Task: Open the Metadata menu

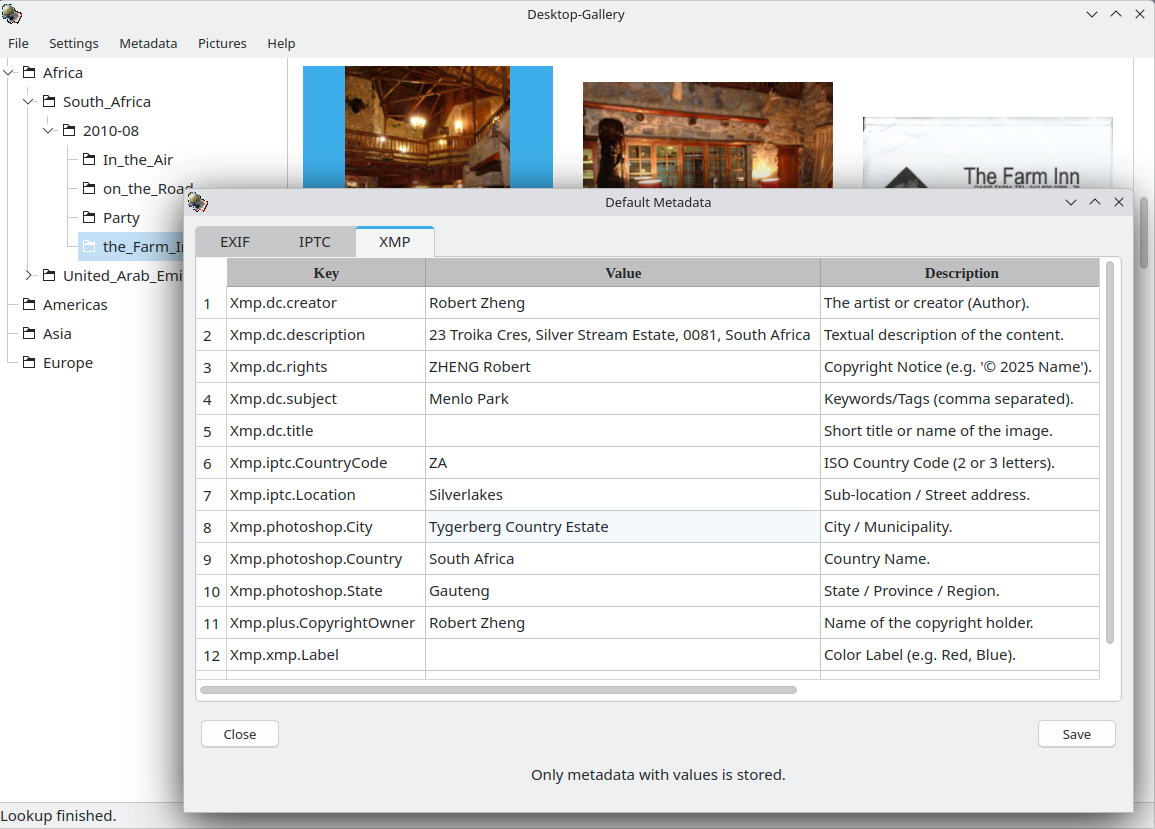Action: click(148, 43)
